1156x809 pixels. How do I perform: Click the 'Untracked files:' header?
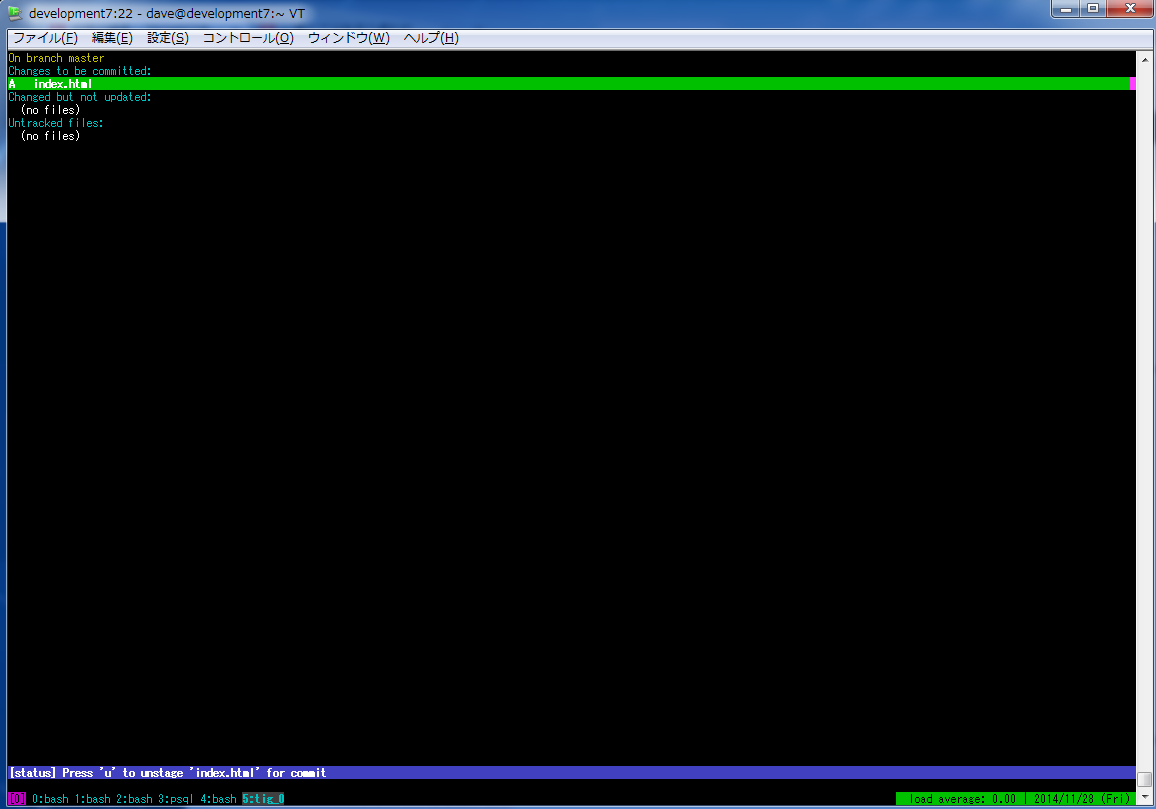pos(56,123)
